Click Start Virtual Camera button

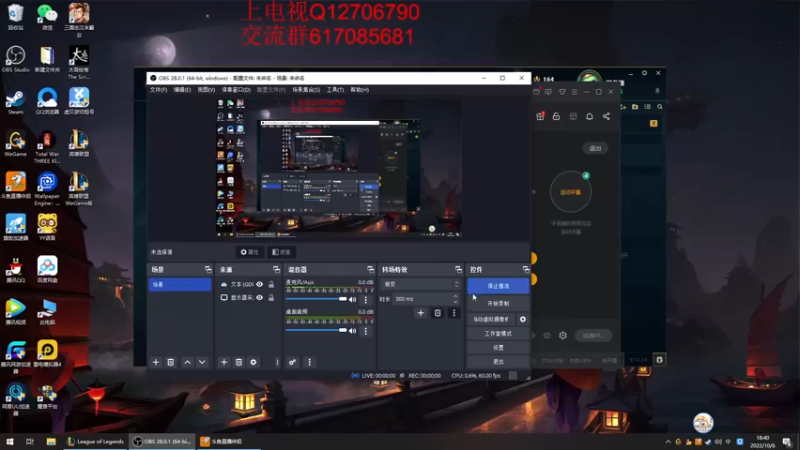click(x=491, y=319)
